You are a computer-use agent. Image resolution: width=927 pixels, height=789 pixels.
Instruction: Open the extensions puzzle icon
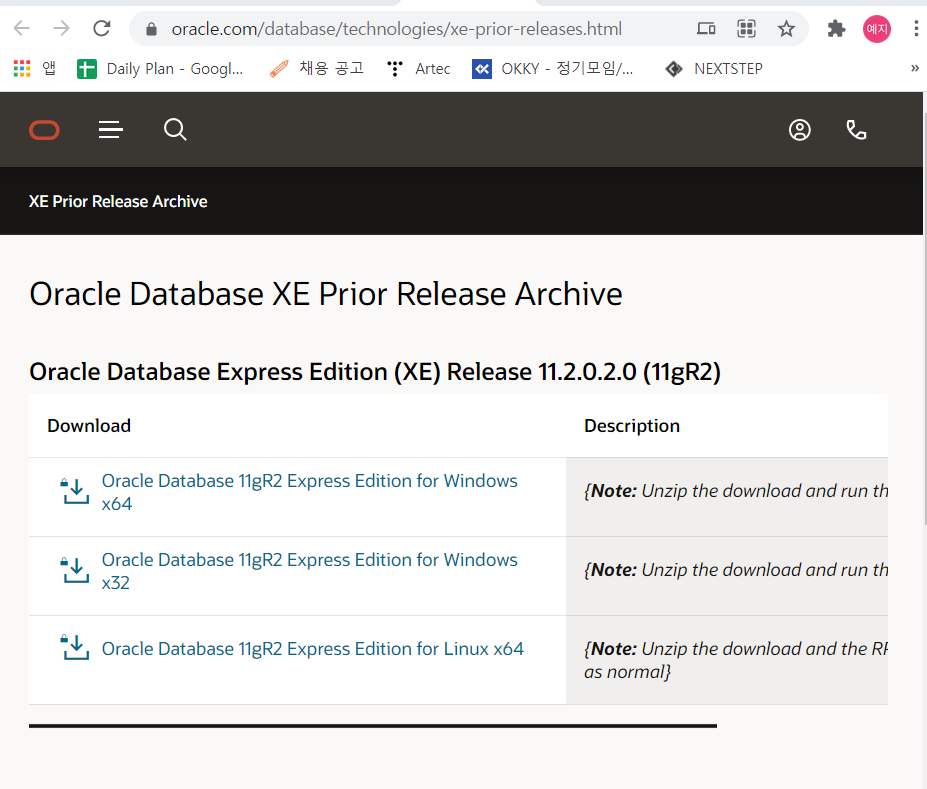click(836, 28)
